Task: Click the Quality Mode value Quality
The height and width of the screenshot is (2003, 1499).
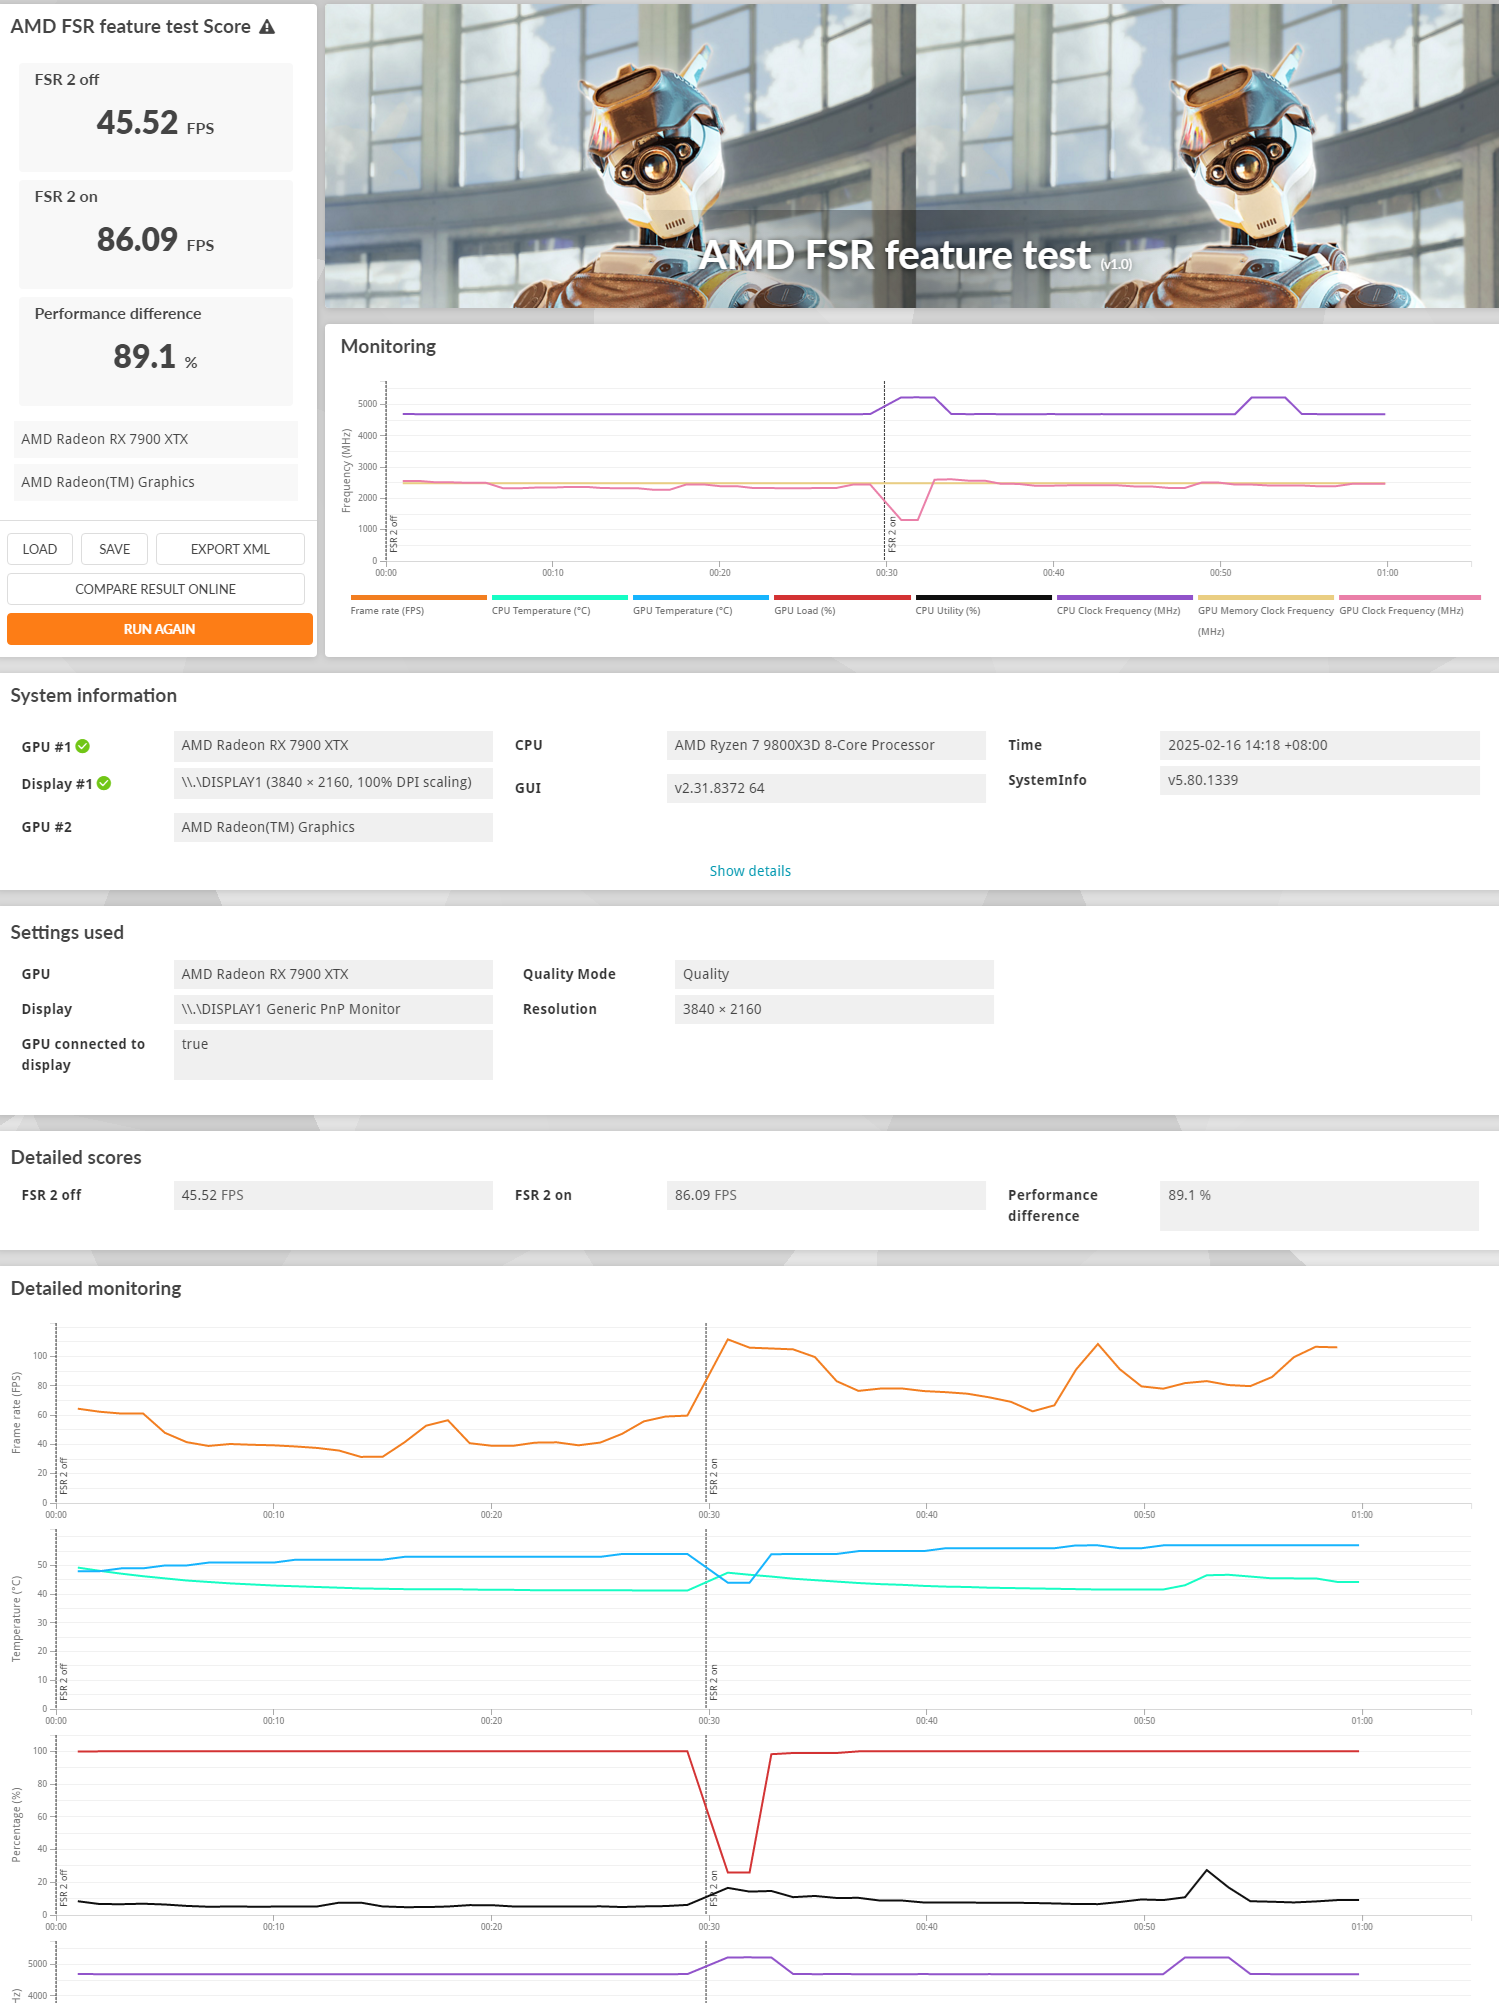Action: pyautogui.click(x=834, y=974)
